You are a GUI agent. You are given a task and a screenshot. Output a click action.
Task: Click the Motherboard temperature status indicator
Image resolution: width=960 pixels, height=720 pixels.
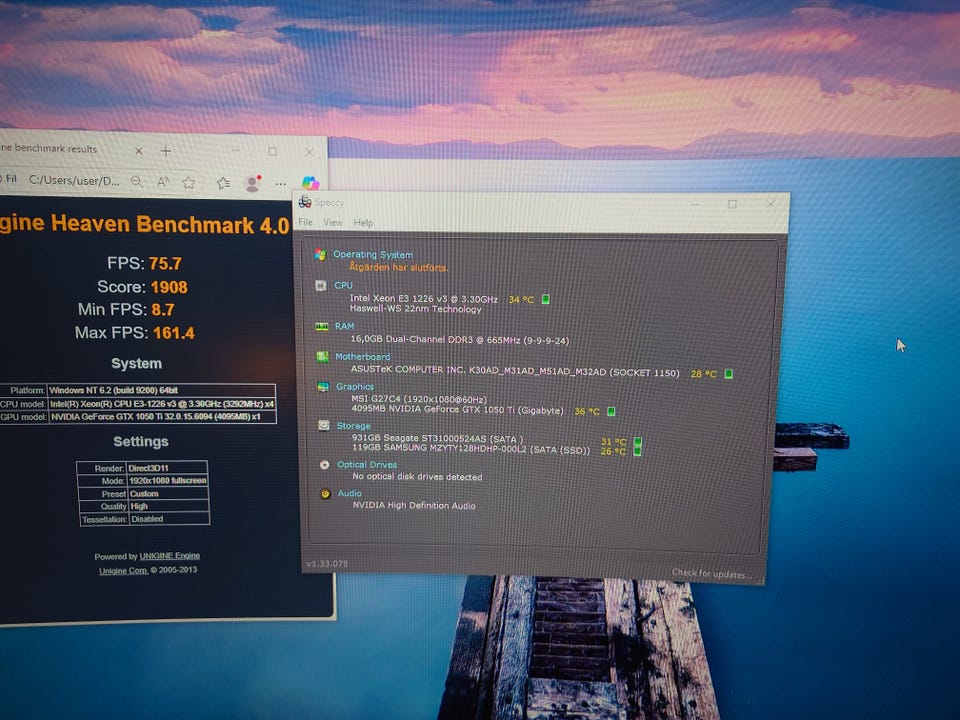click(x=729, y=373)
